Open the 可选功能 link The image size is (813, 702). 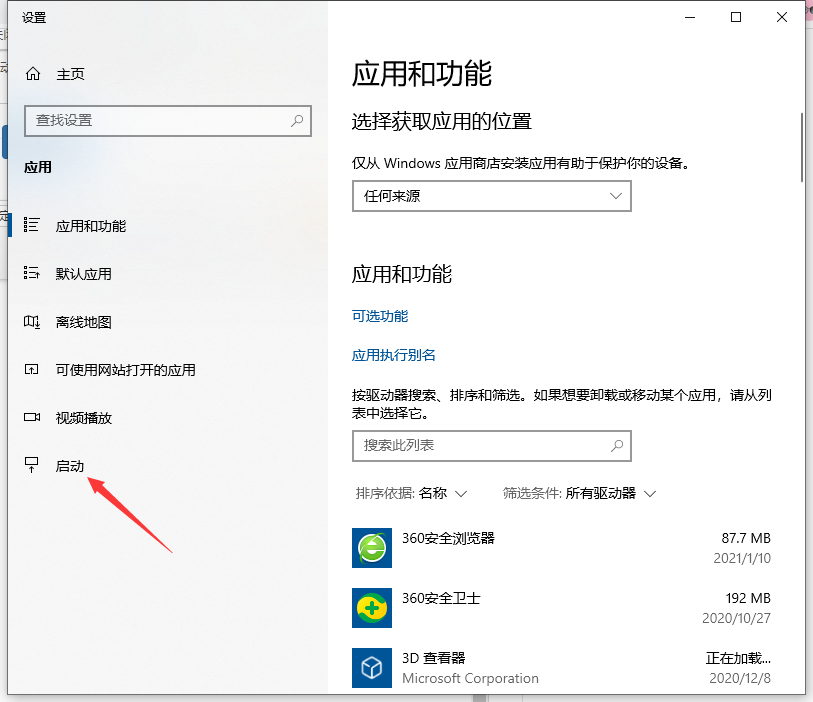(x=380, y=315)
